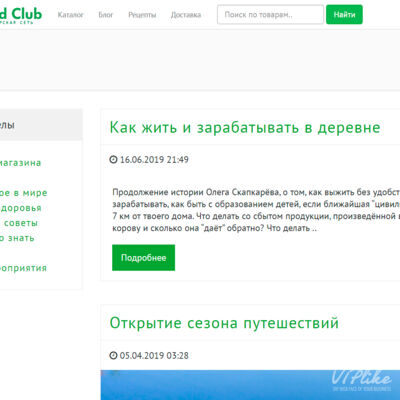The width and height of the screenshot is (400, 400).
Task: Open the Блог menu item
Action: 106,15
